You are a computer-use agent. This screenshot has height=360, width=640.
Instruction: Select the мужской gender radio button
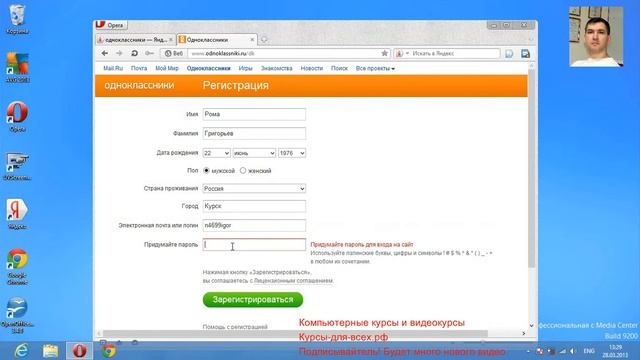pos(207,171)
